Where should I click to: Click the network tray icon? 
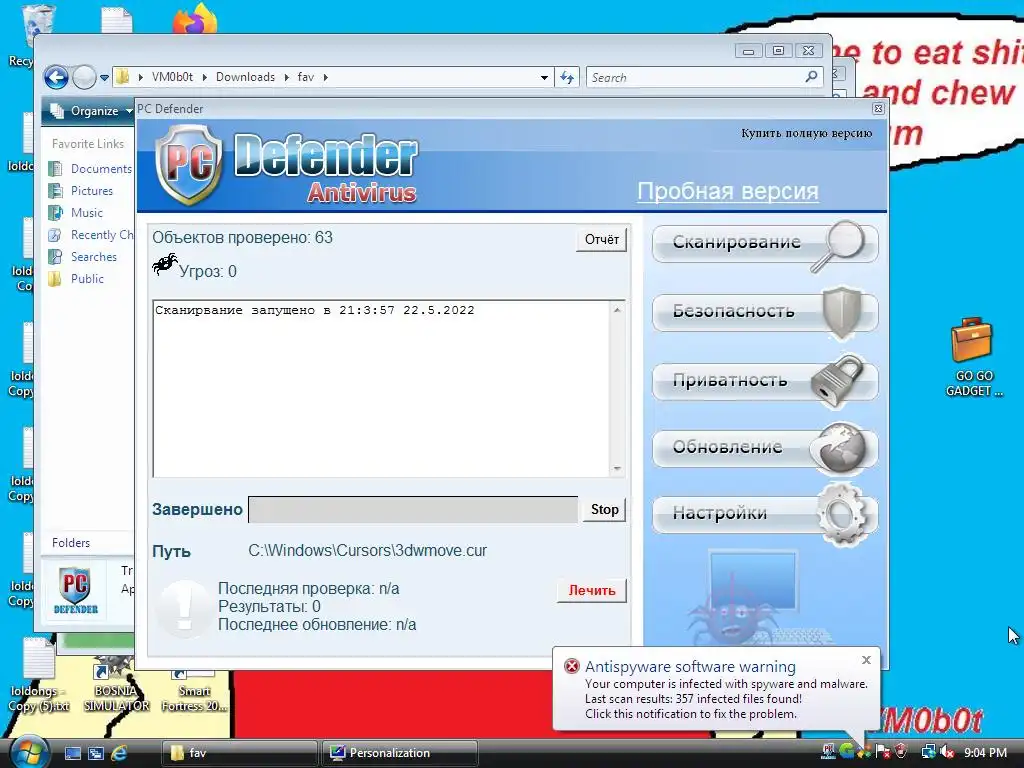(927, 752)
